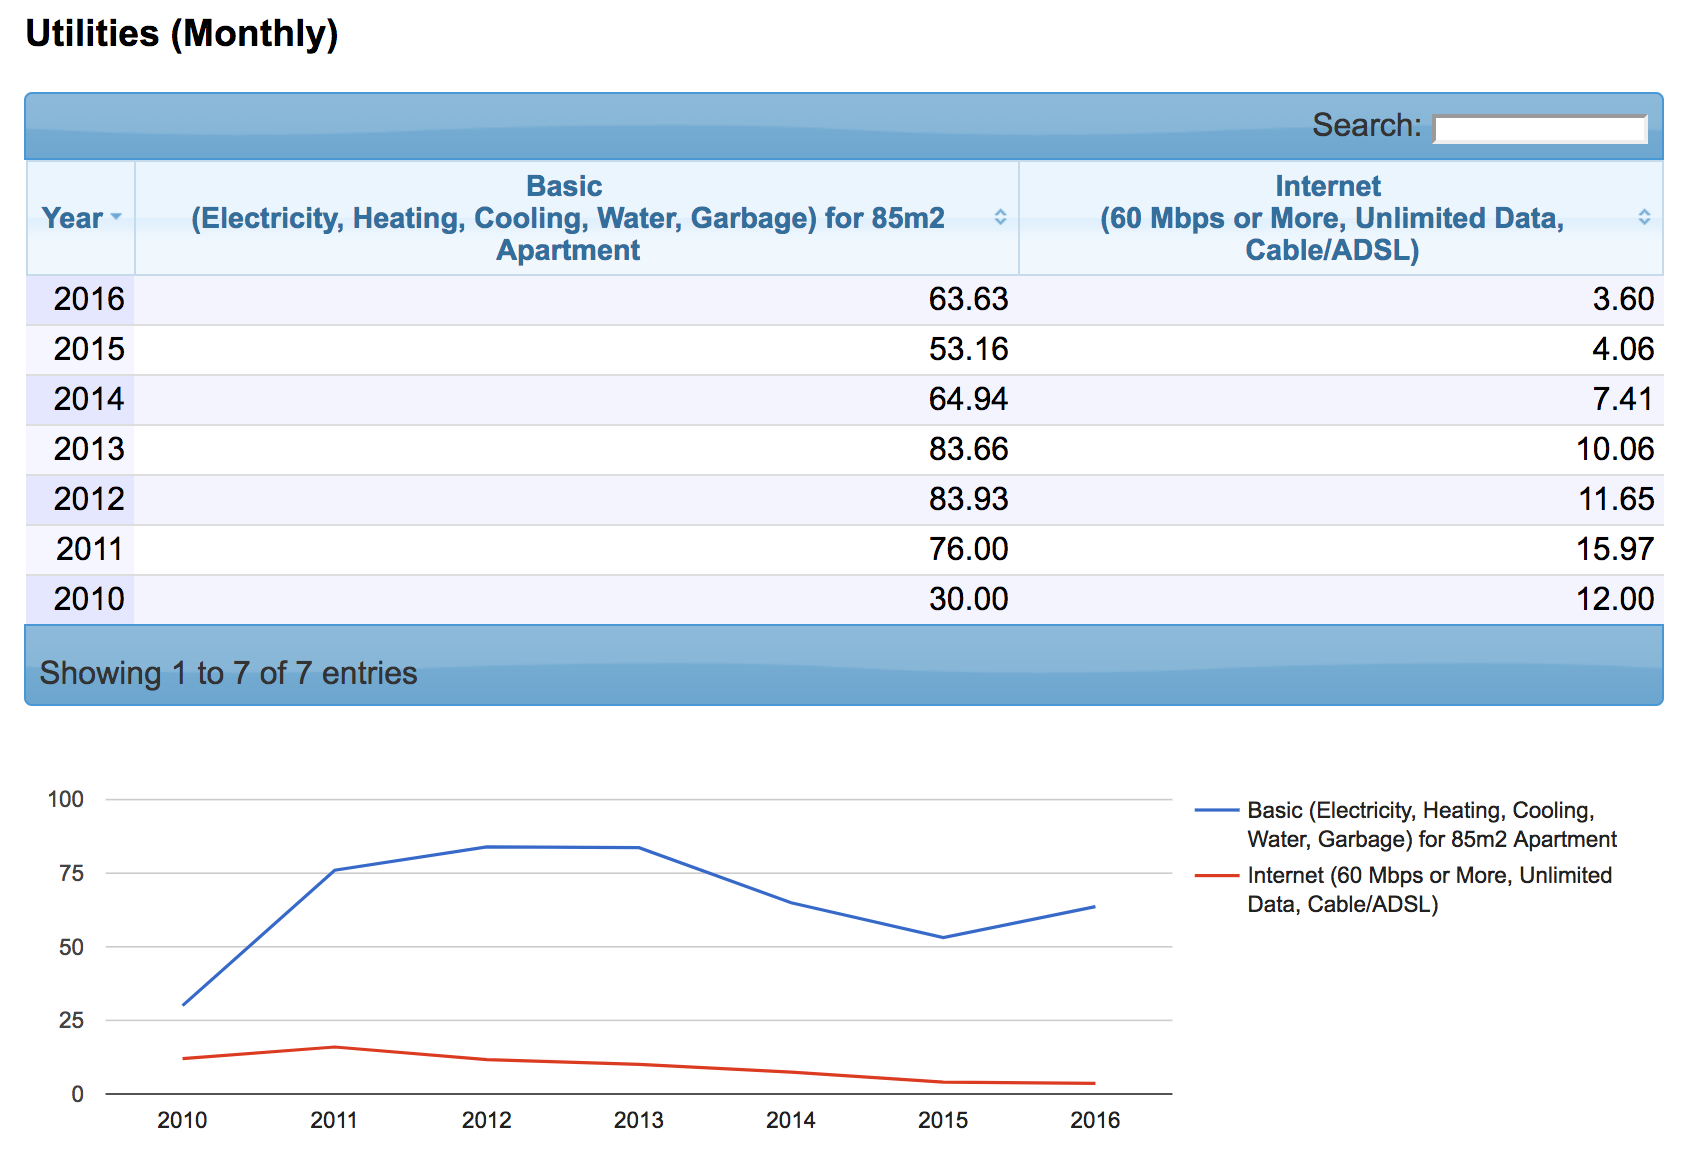Click the Internet column sort icon
The image size is (1704, 1164).
(1643, 217)
